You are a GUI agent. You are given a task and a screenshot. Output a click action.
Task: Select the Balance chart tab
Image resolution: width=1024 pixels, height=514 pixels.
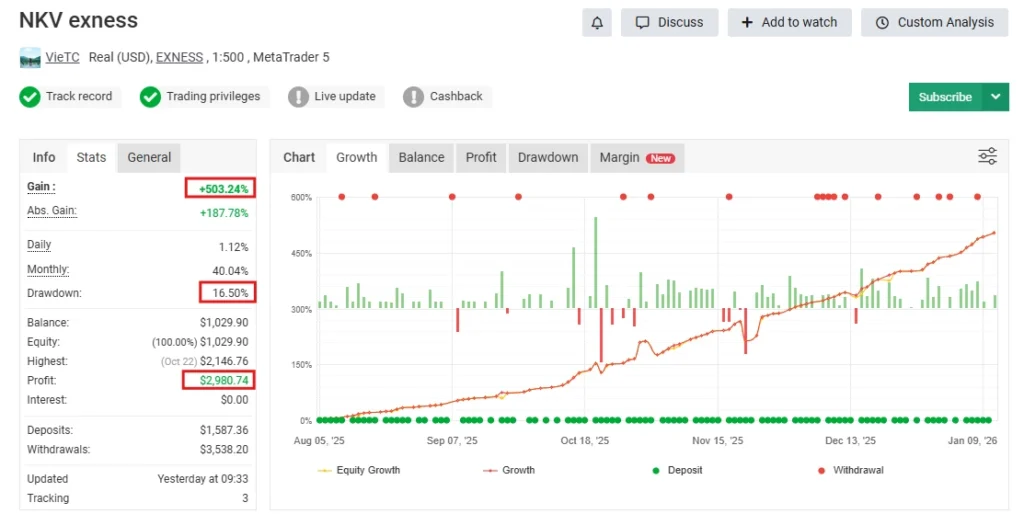tap(421, 157)
